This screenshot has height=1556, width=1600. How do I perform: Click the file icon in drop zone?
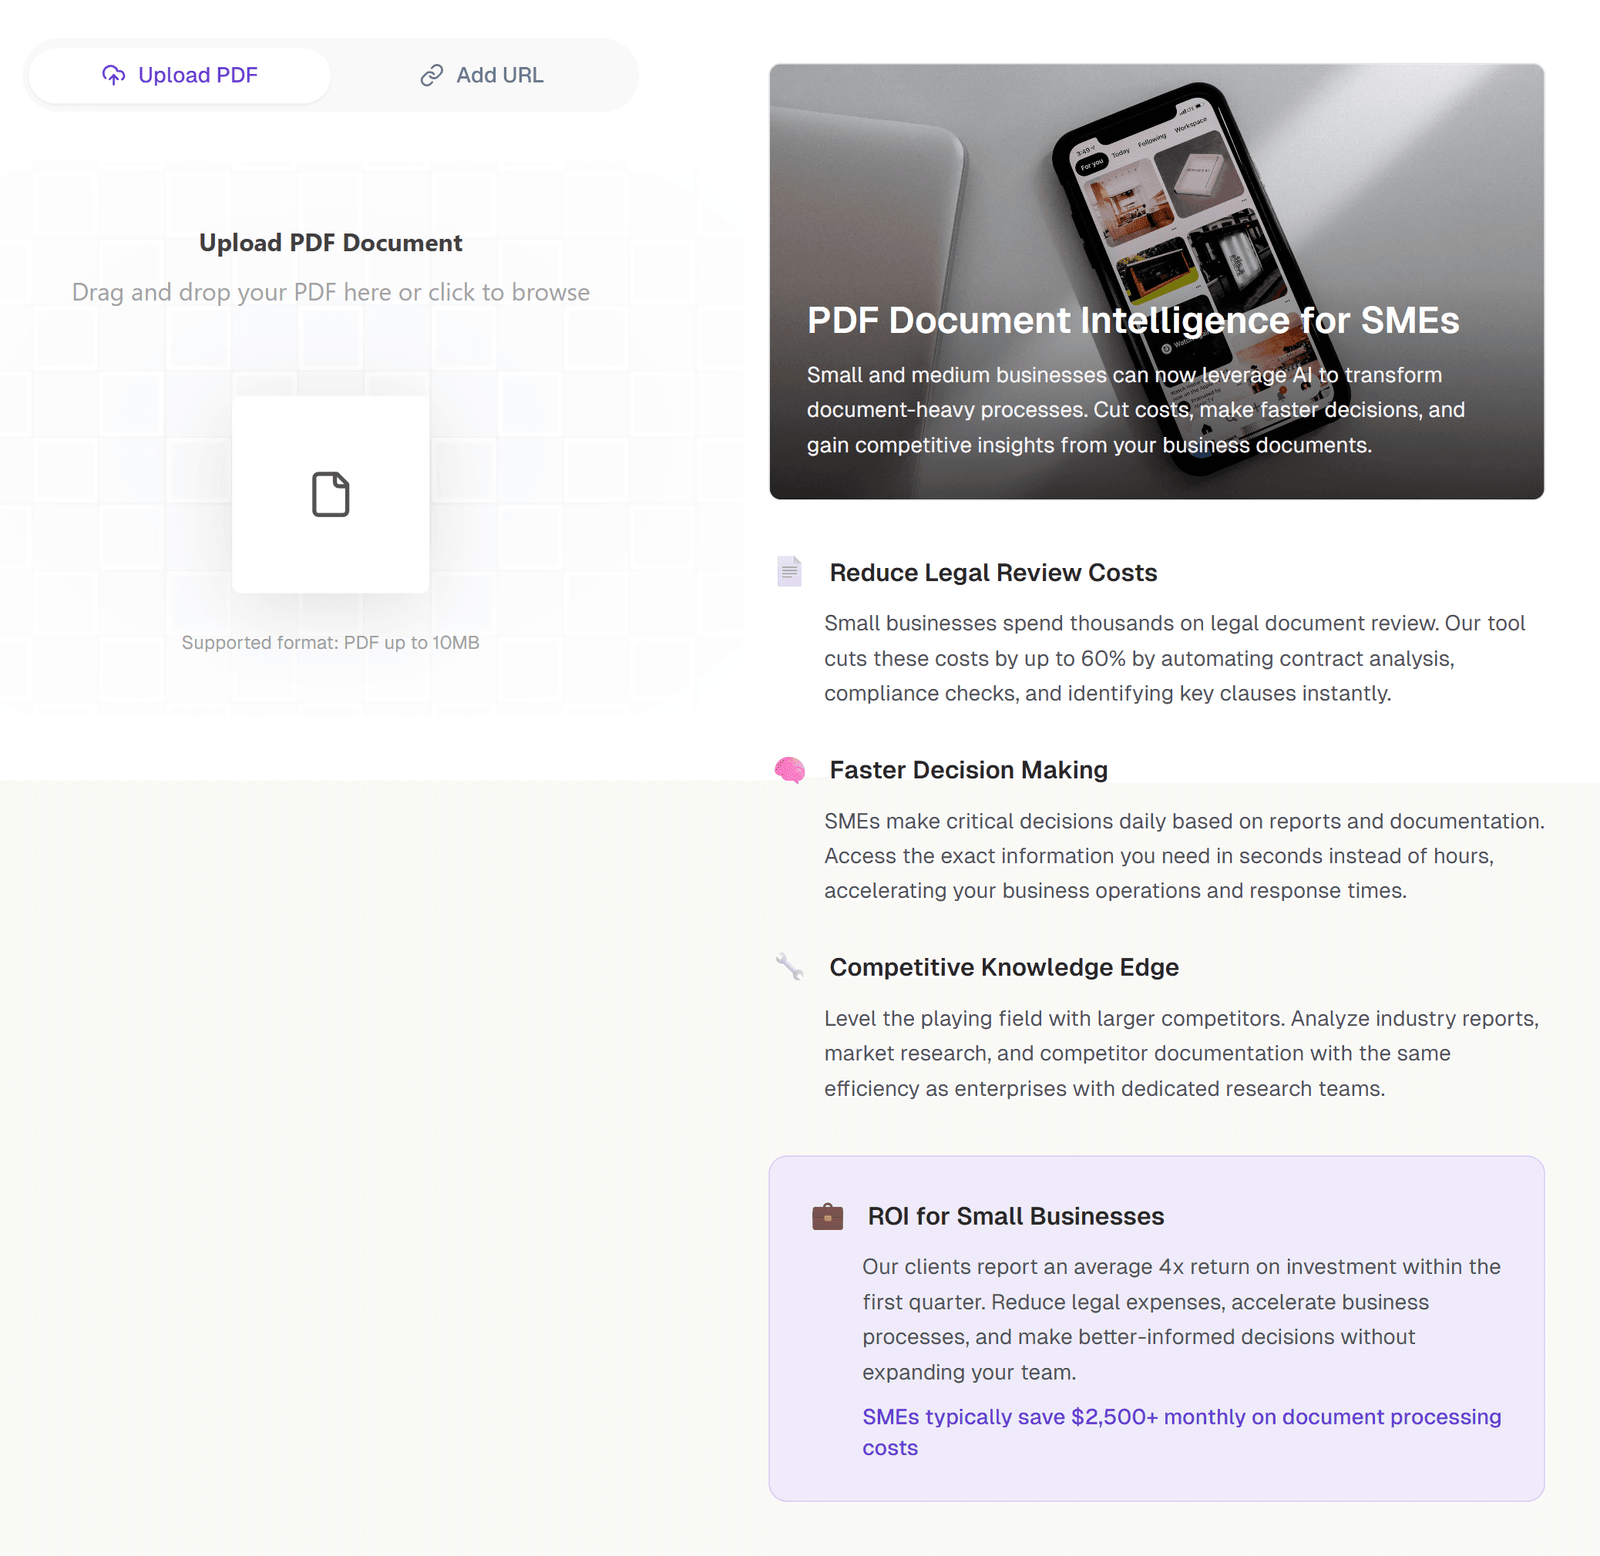(330, 494)
